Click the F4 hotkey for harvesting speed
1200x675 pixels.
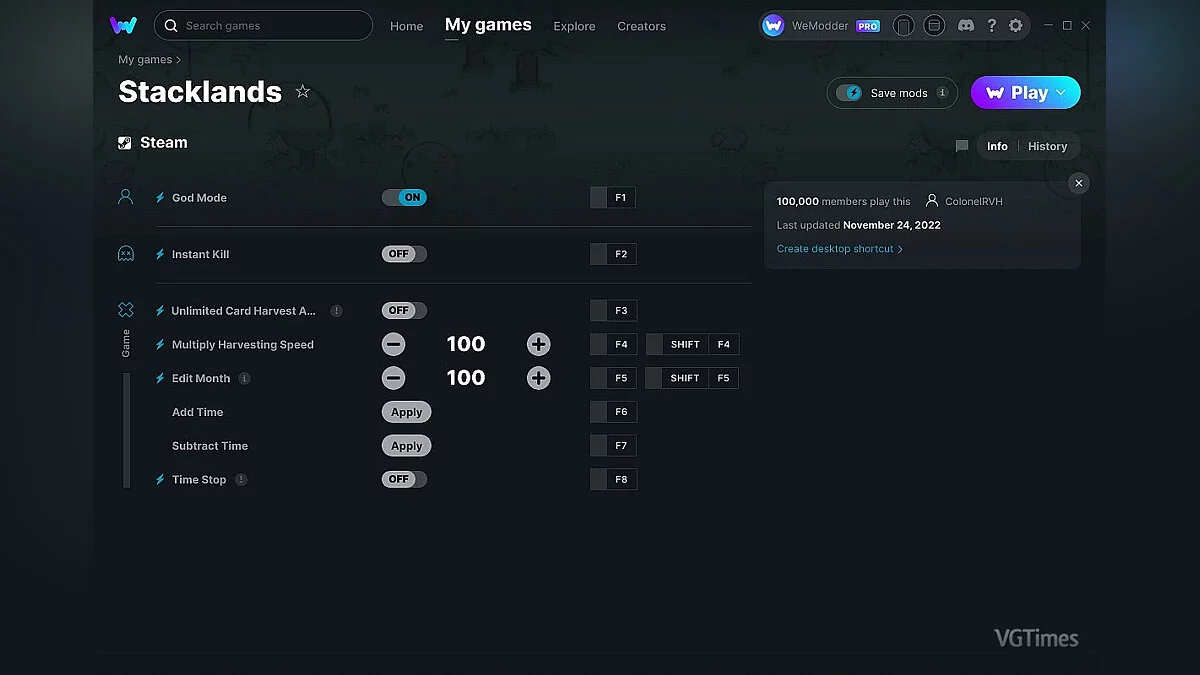pyautogui.click(x=613, y=345)
